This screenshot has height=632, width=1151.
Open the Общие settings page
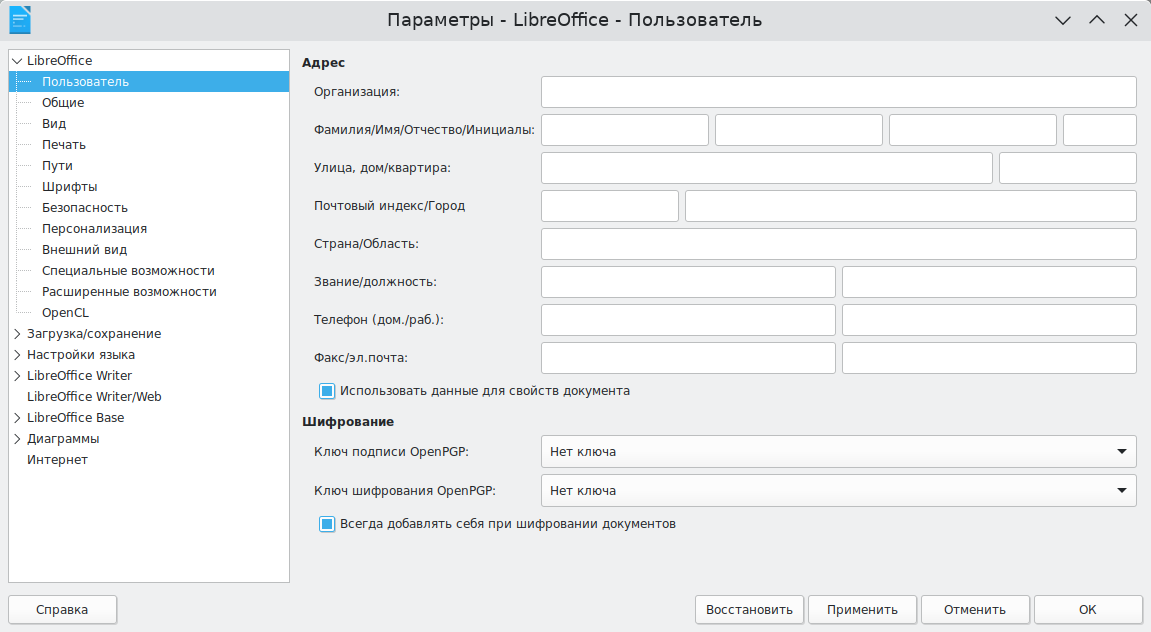[63, 103]
